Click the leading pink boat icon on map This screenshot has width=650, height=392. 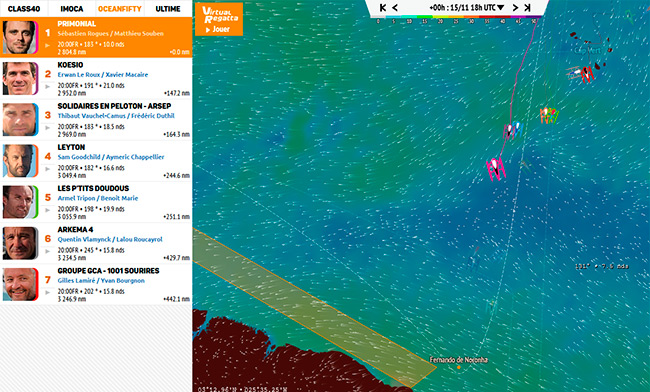pos(496,168)
